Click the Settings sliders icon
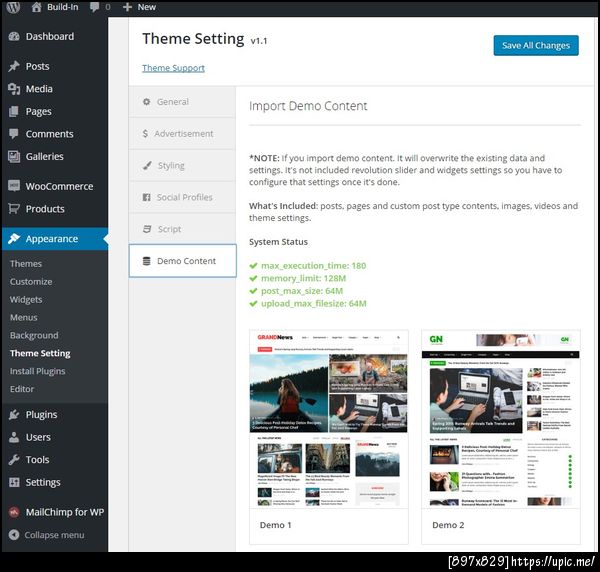The image size is (600, 572). point(14,482)
